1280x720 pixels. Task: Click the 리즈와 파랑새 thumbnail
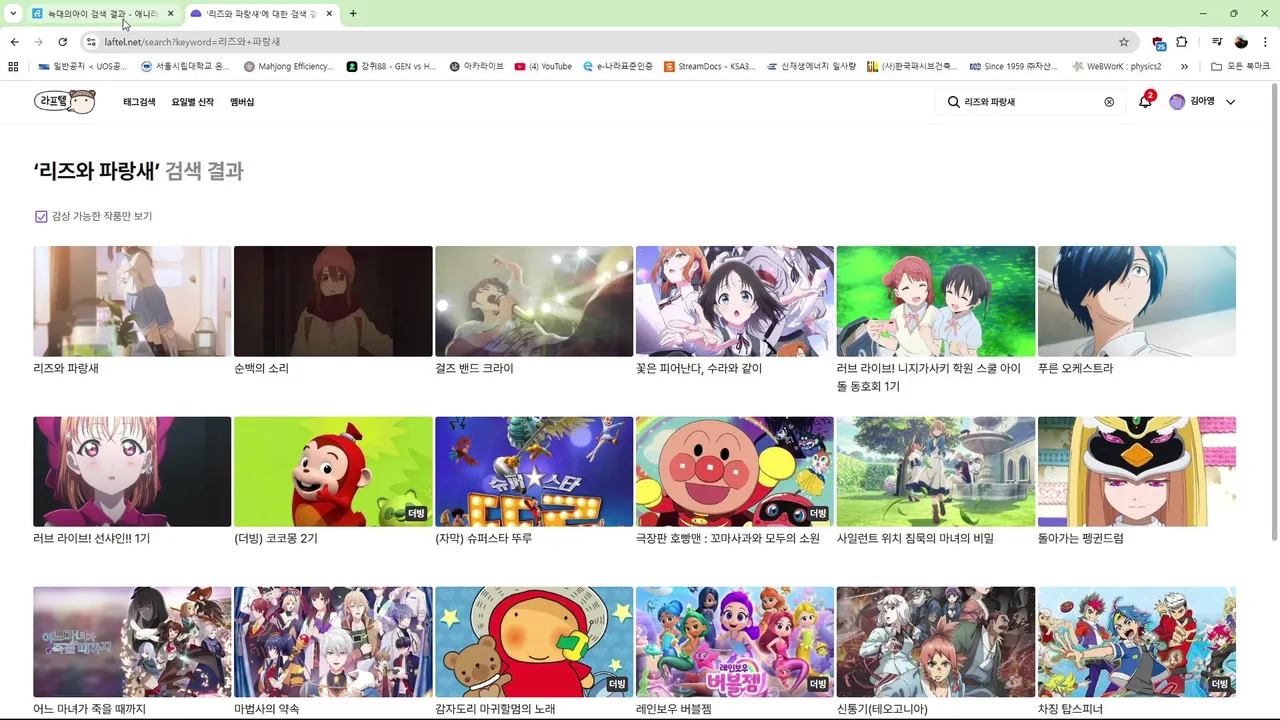(132, 301)
